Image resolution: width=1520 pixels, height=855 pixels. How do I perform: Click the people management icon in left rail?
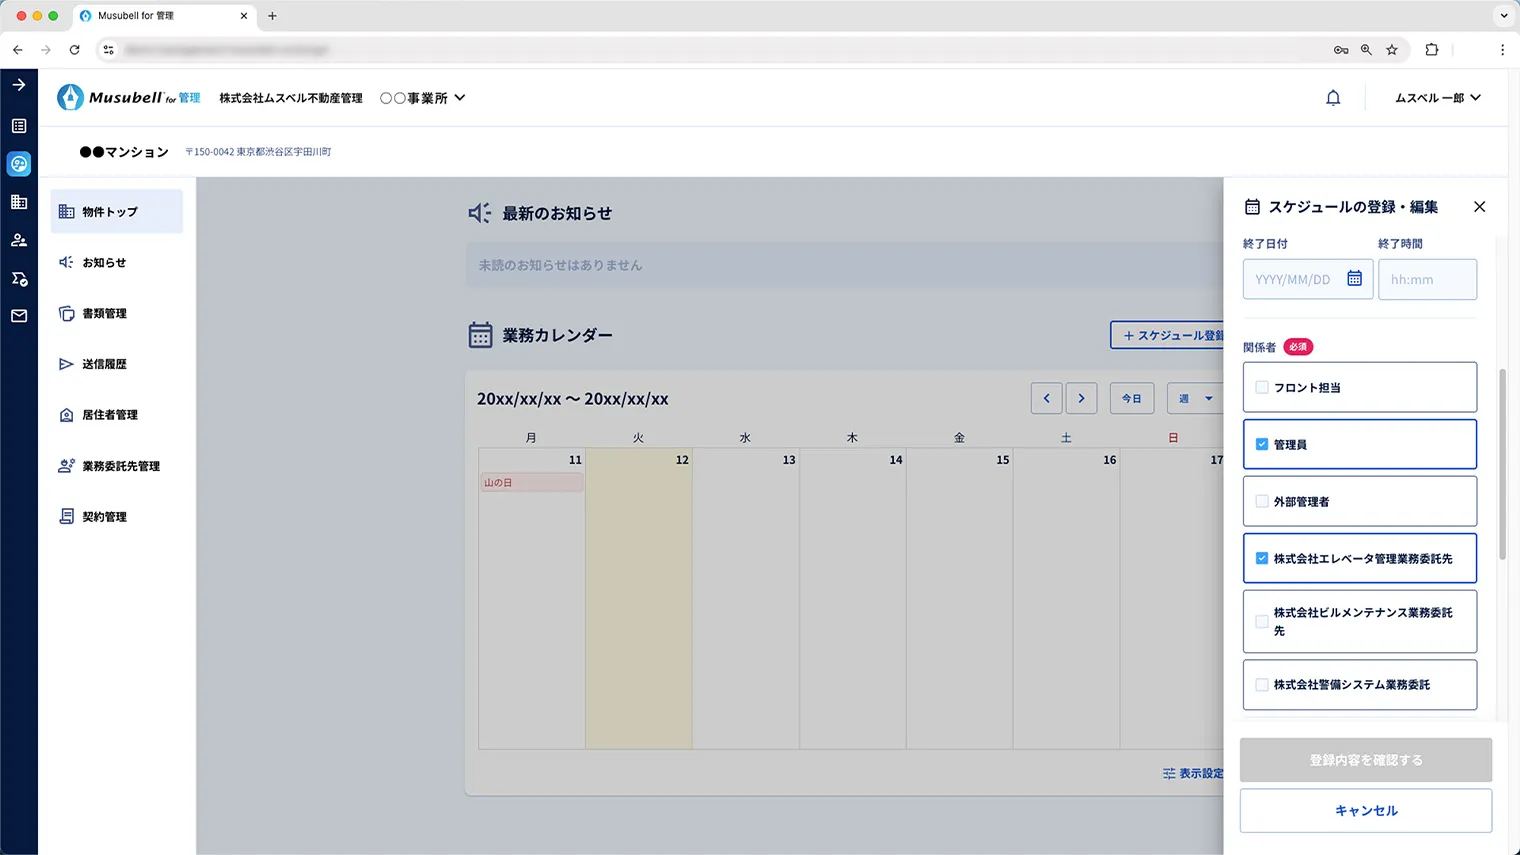(x=18, y=239)
